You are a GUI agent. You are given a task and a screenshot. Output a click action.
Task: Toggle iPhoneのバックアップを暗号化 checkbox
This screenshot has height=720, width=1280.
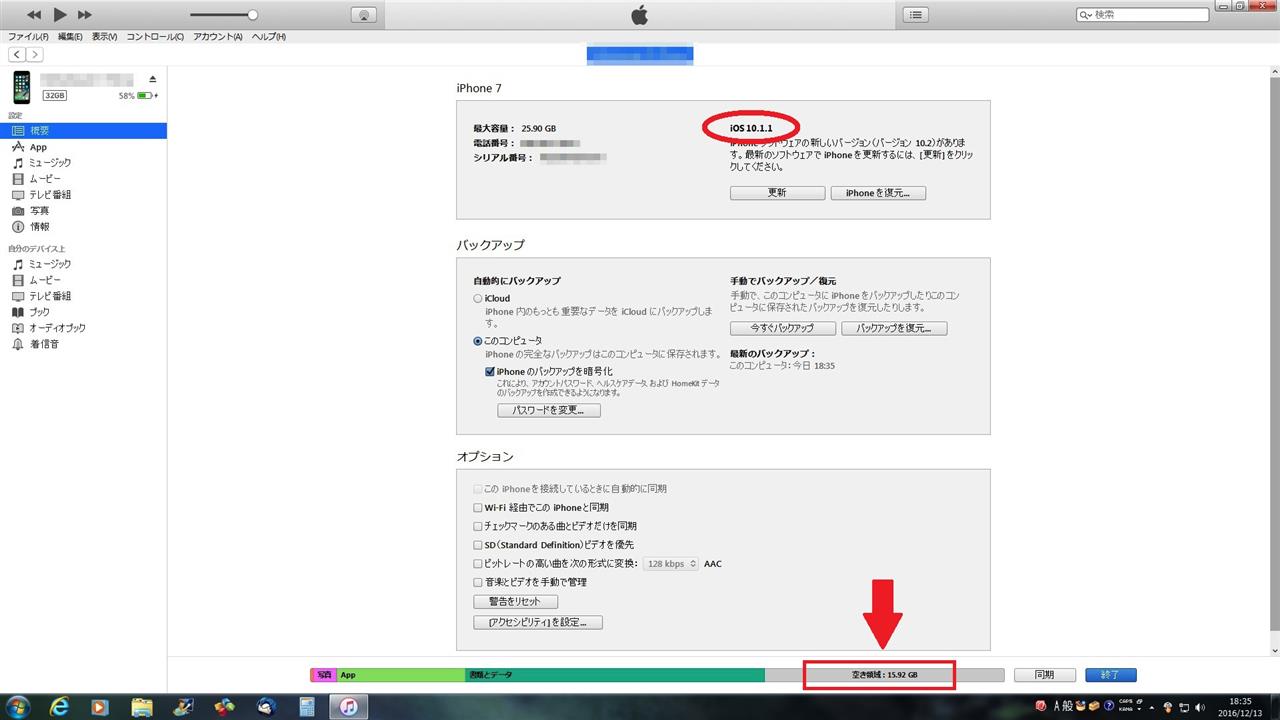[x=490, y=371]
